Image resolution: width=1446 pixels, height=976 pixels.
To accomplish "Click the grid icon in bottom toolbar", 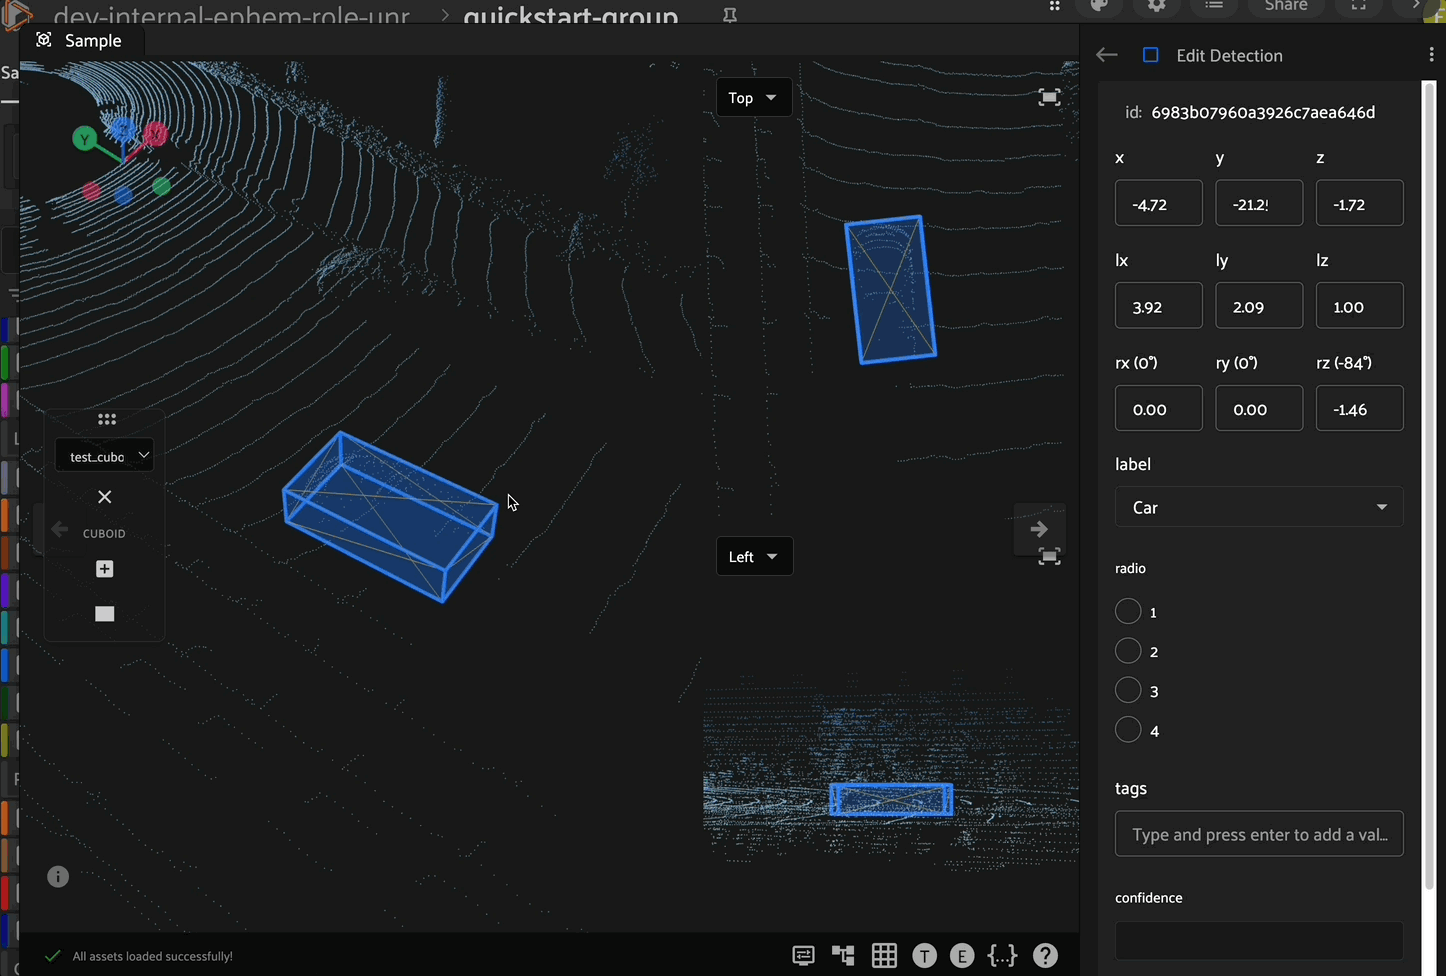I will click(884, 956).
